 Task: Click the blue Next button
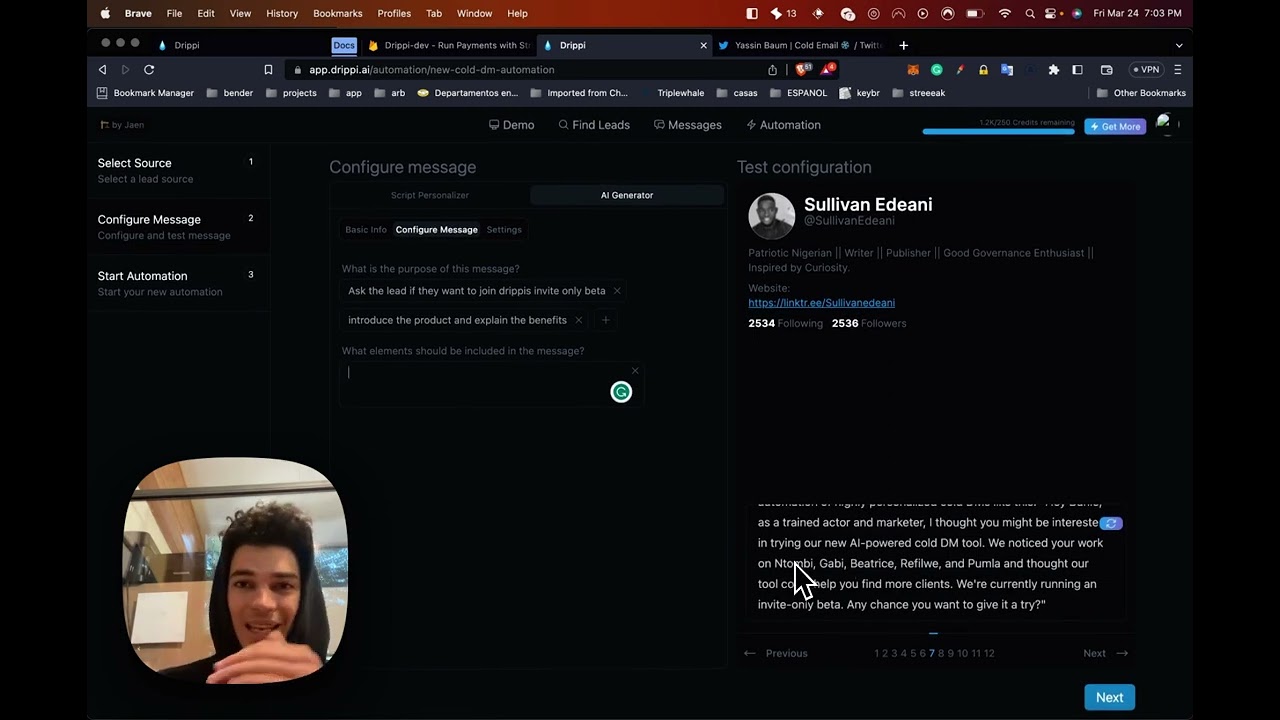click(1109, 698)
